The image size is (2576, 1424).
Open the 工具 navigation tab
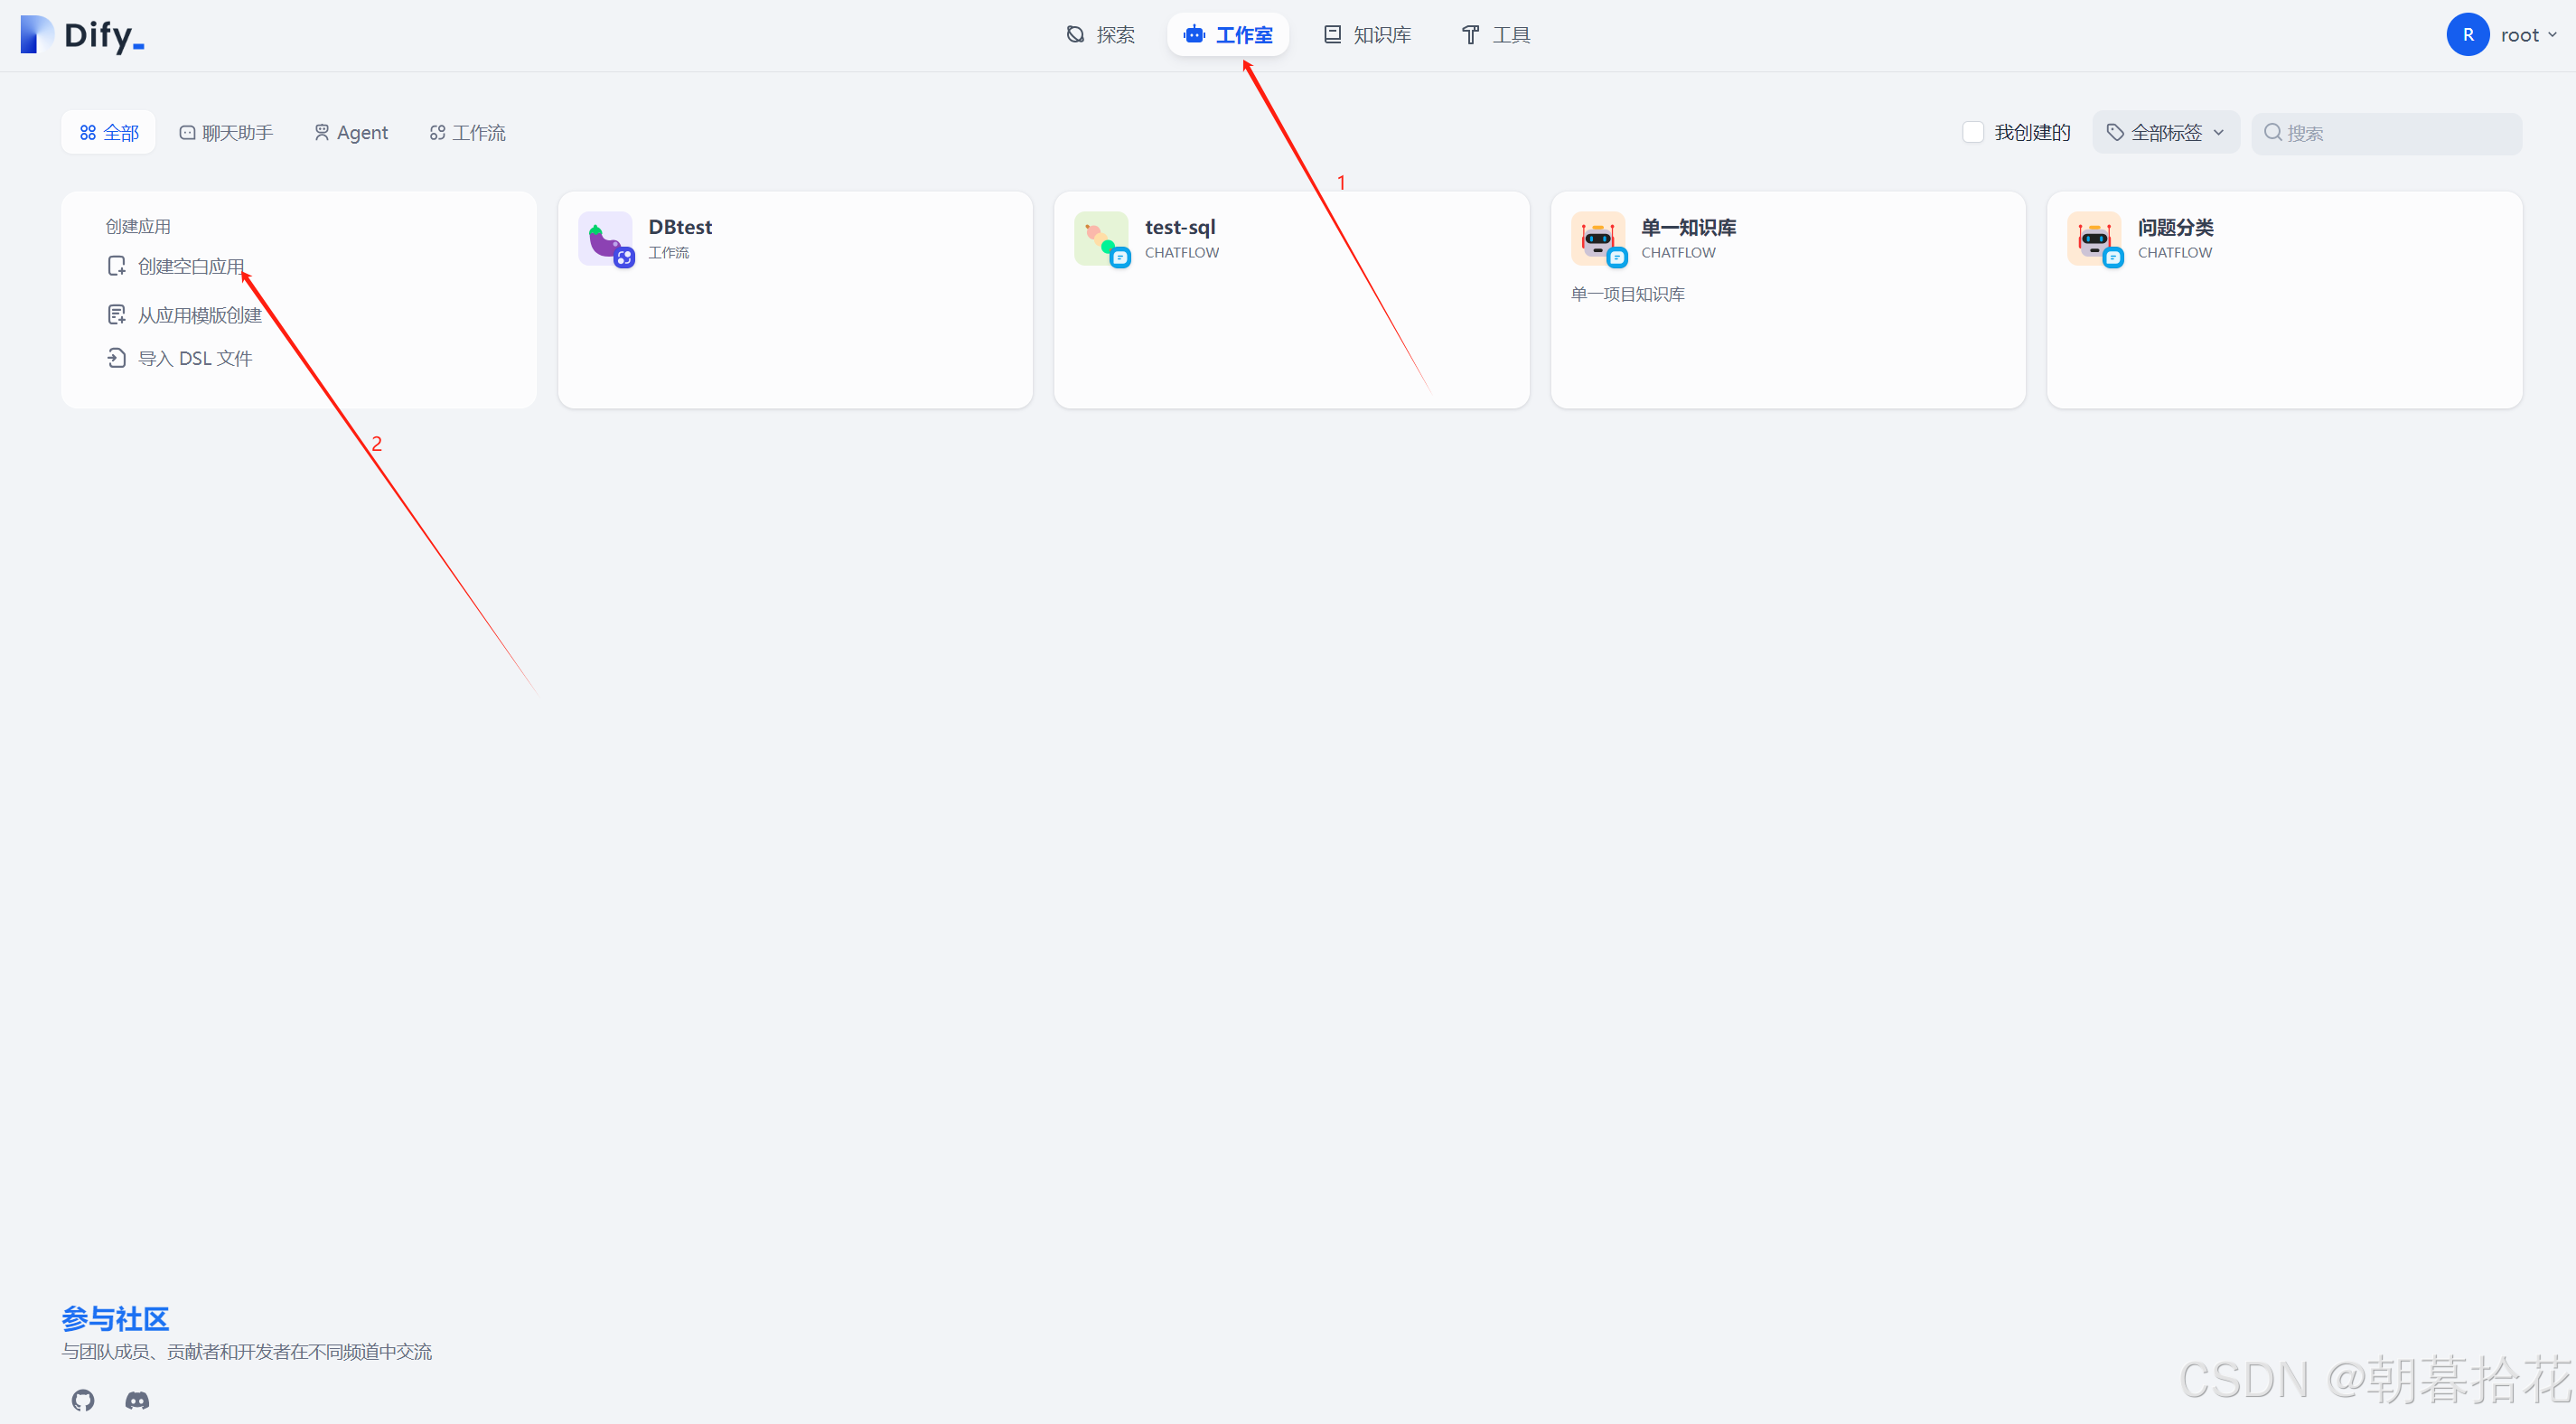[x=1496, y=35]
